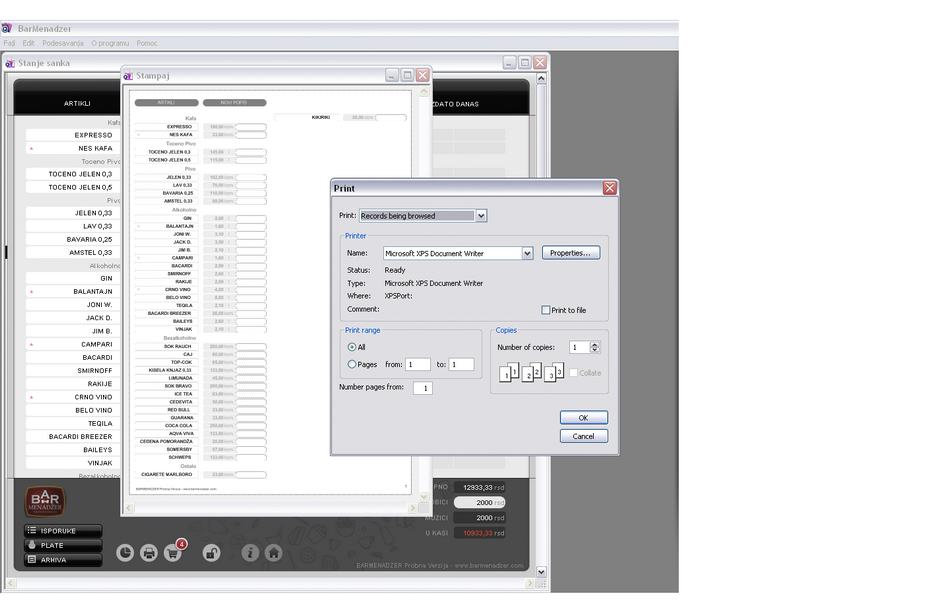
Task: Click the pie chart report icon
Action: tap(125, 552)
